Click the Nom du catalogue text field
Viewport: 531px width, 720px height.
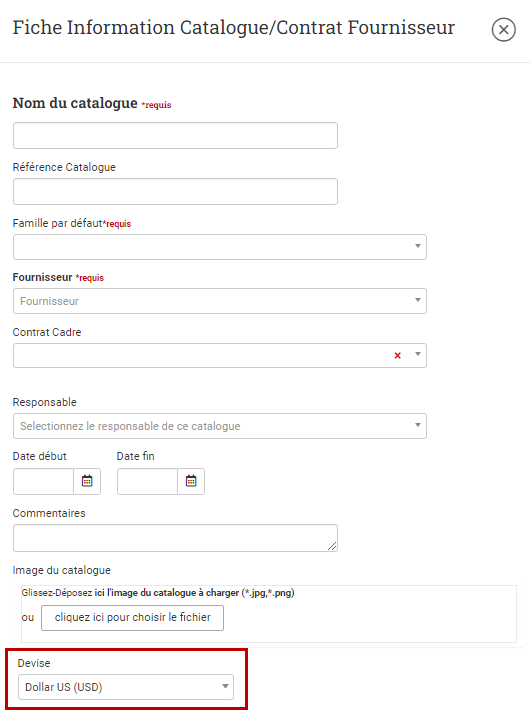point(175,135)
